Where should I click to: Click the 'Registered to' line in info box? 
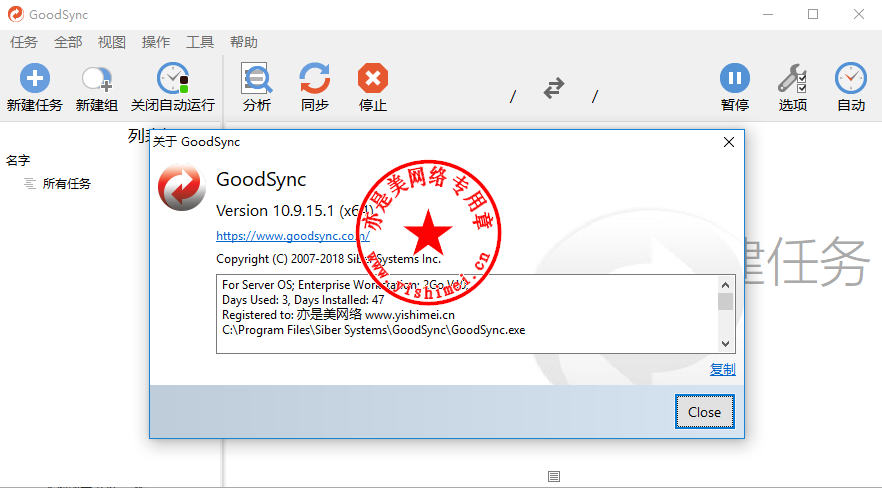(338, 315)
